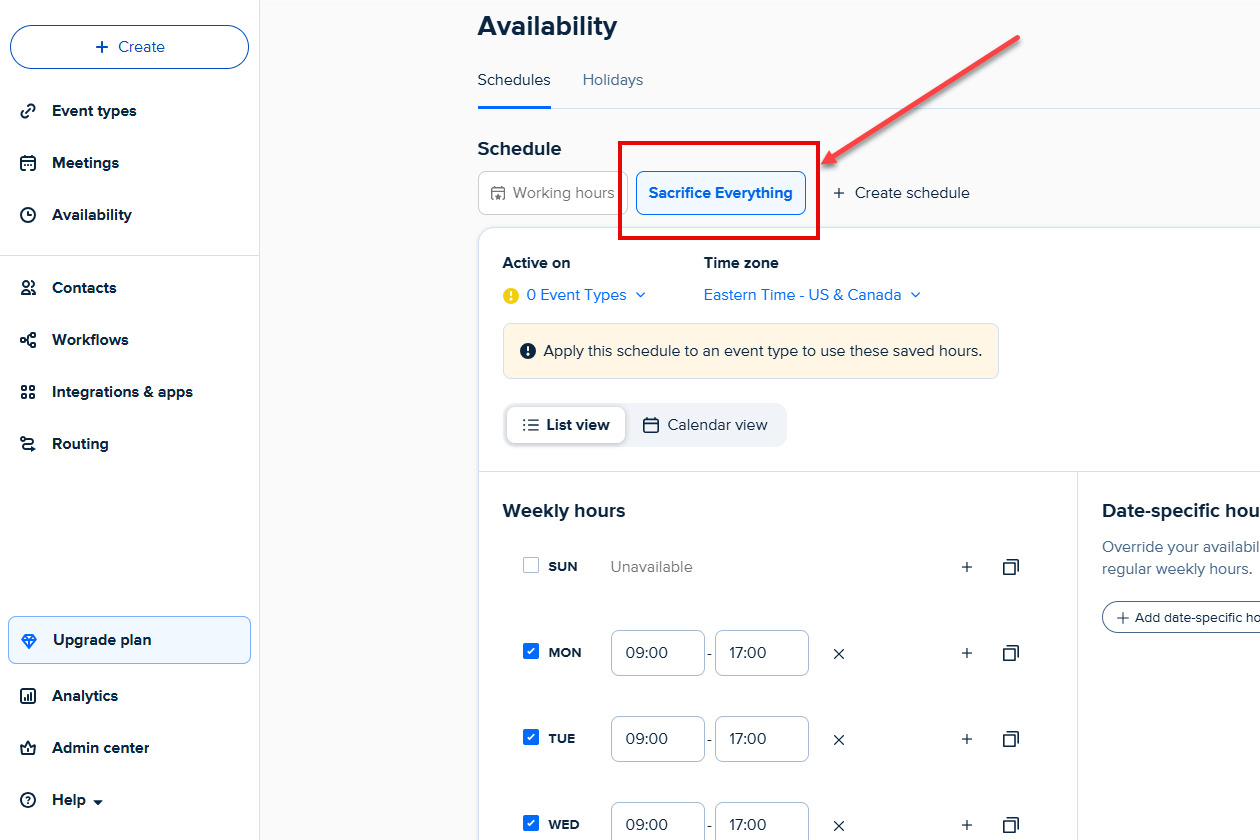Switch to Calendar view
1260x840 pixels.
(x=706, y=424)
